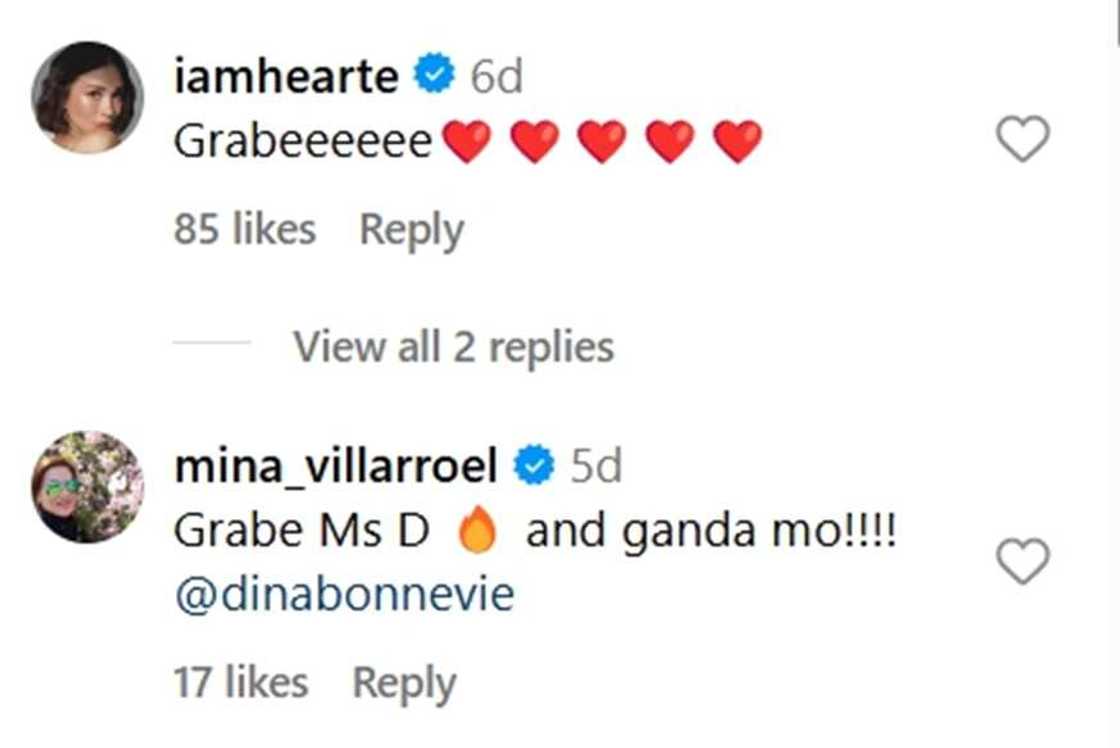Click the 6d timestamp on iamhearte's comment
Viewport: 1120px width, 748px height.
coord(496,76)
